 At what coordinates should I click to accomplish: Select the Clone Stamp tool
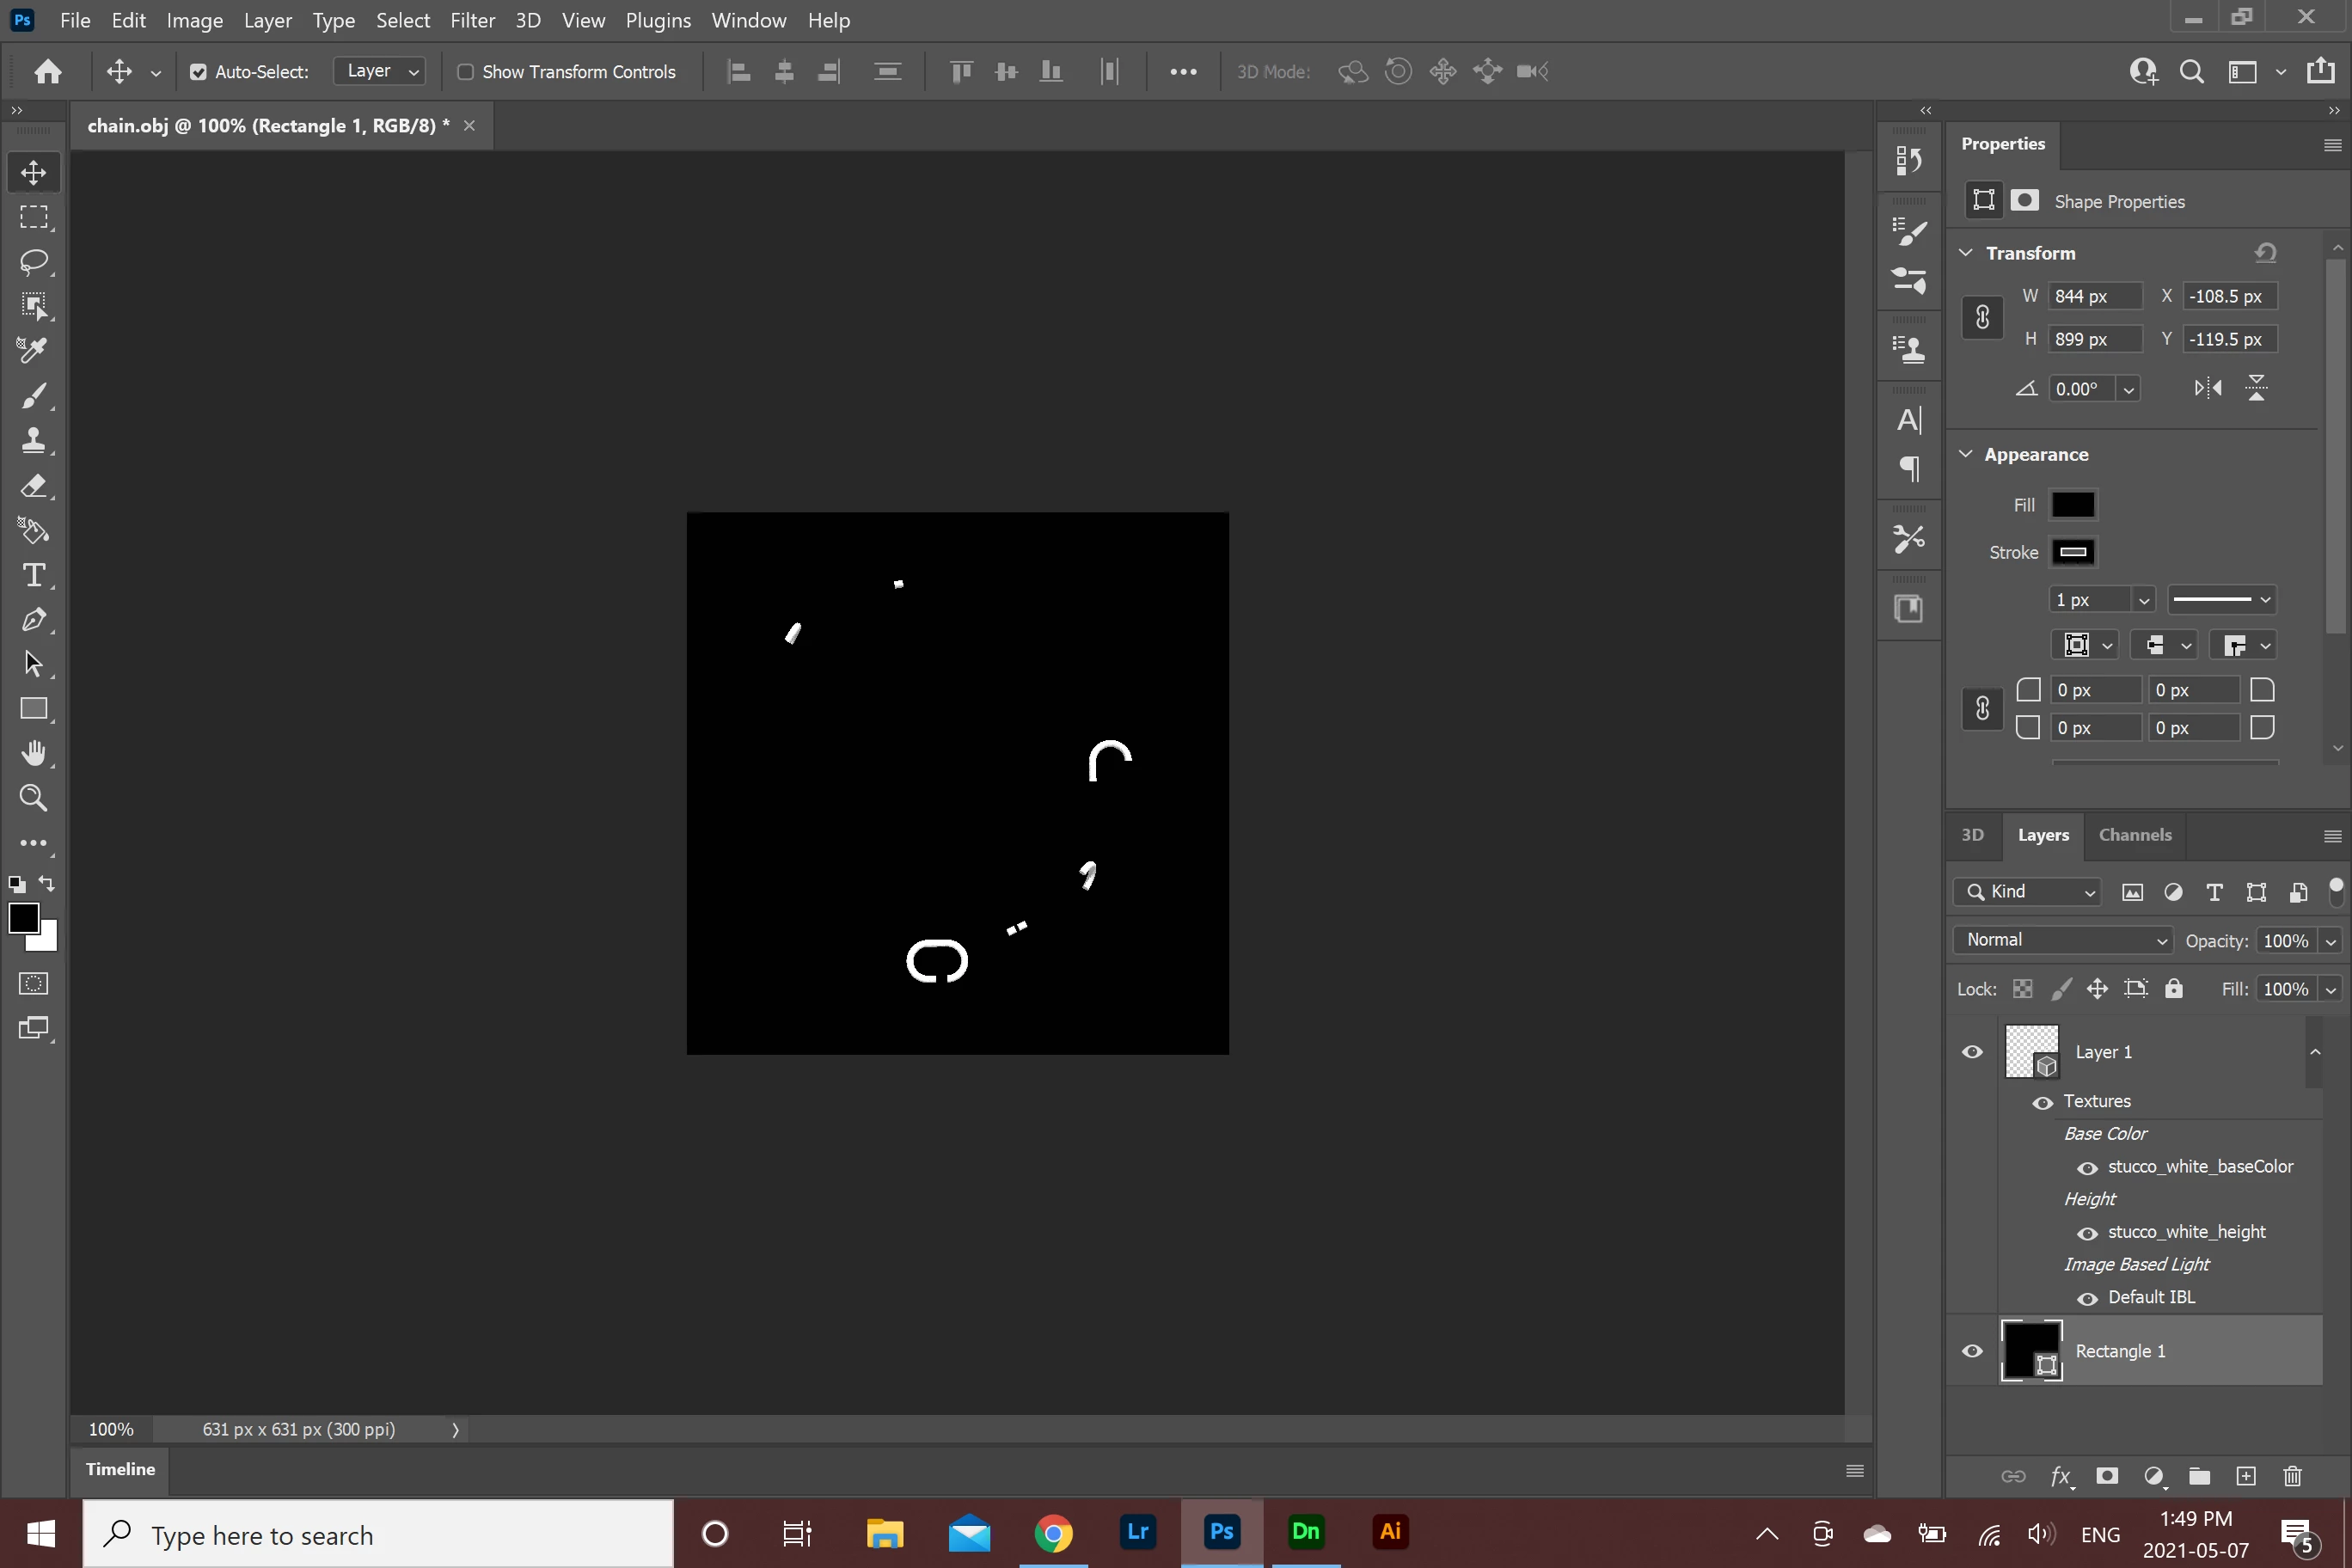33,440
